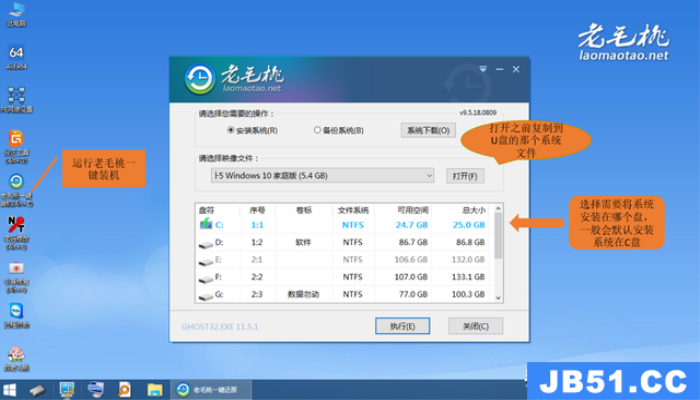This screenshot has width=700, height=400.
Task: Select the 软件 volume label cell
Action: click(303, 242)
